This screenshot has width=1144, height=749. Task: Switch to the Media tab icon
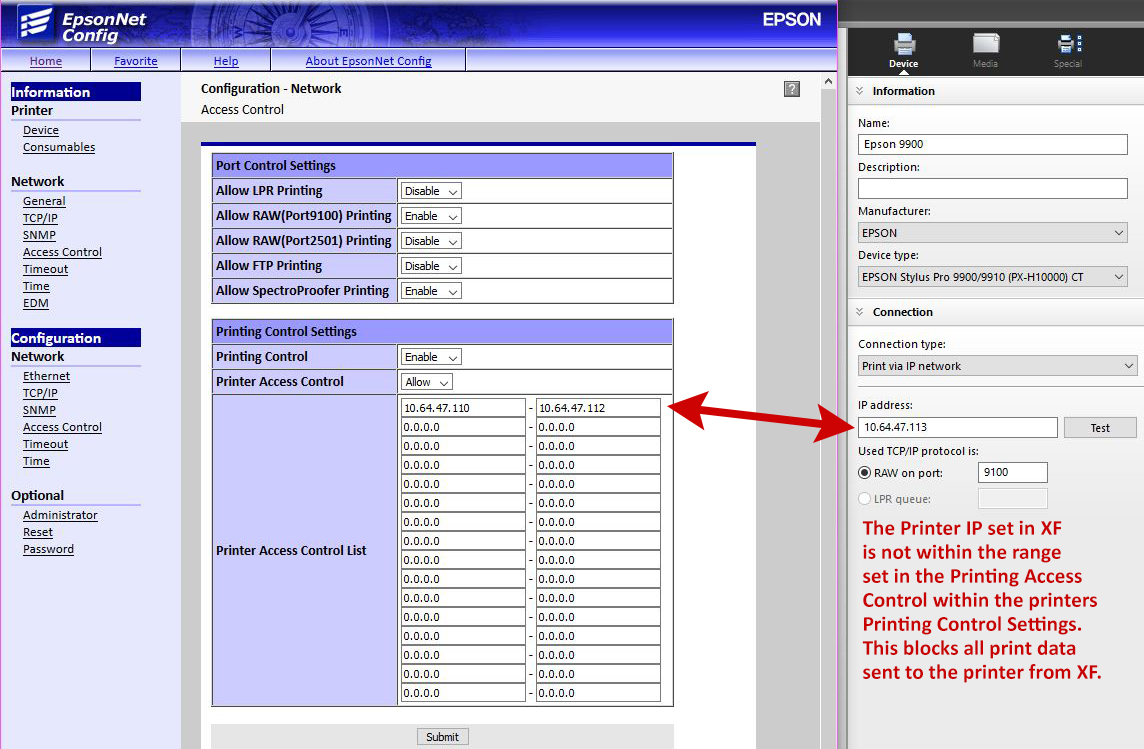point(986,44)
